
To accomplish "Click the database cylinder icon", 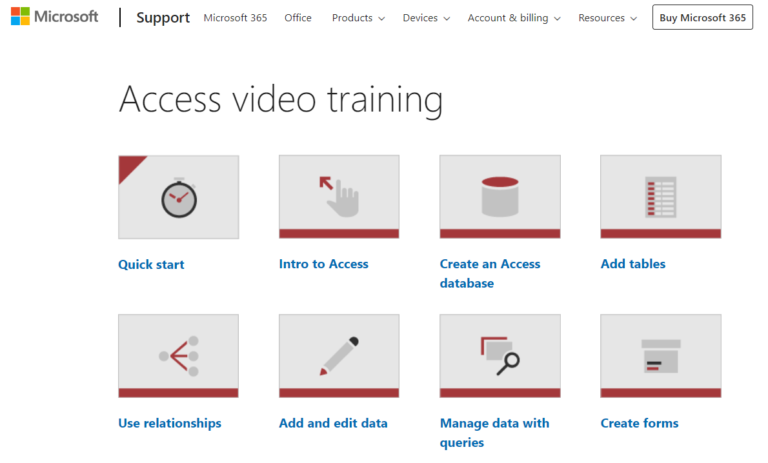I will 499,196.
